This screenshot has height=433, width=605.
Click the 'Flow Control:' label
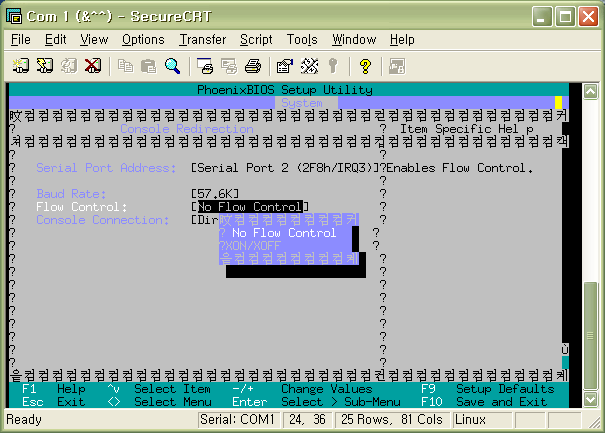pos(81,207)
